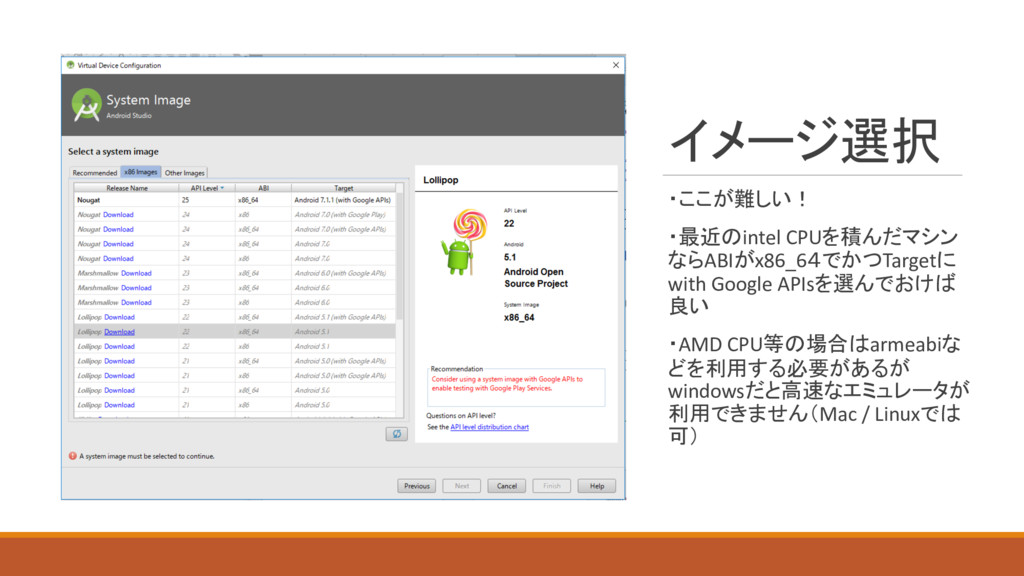Open the API level distribution chart link

click(489, 427)
